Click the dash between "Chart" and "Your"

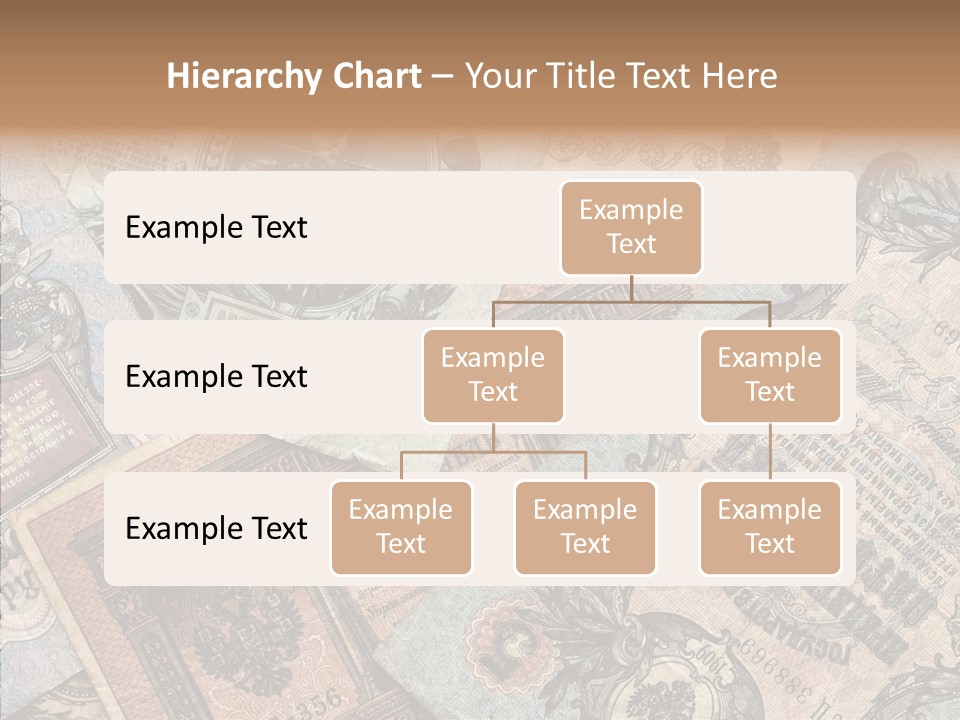pyautogui.click(x=443, y=78)
